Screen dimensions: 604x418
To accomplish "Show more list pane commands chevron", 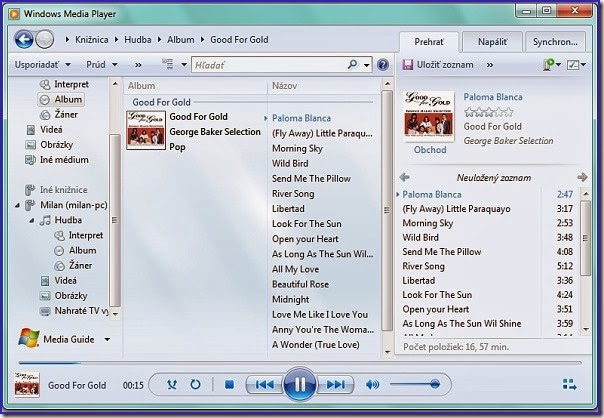I will click(x=490, y=65).
